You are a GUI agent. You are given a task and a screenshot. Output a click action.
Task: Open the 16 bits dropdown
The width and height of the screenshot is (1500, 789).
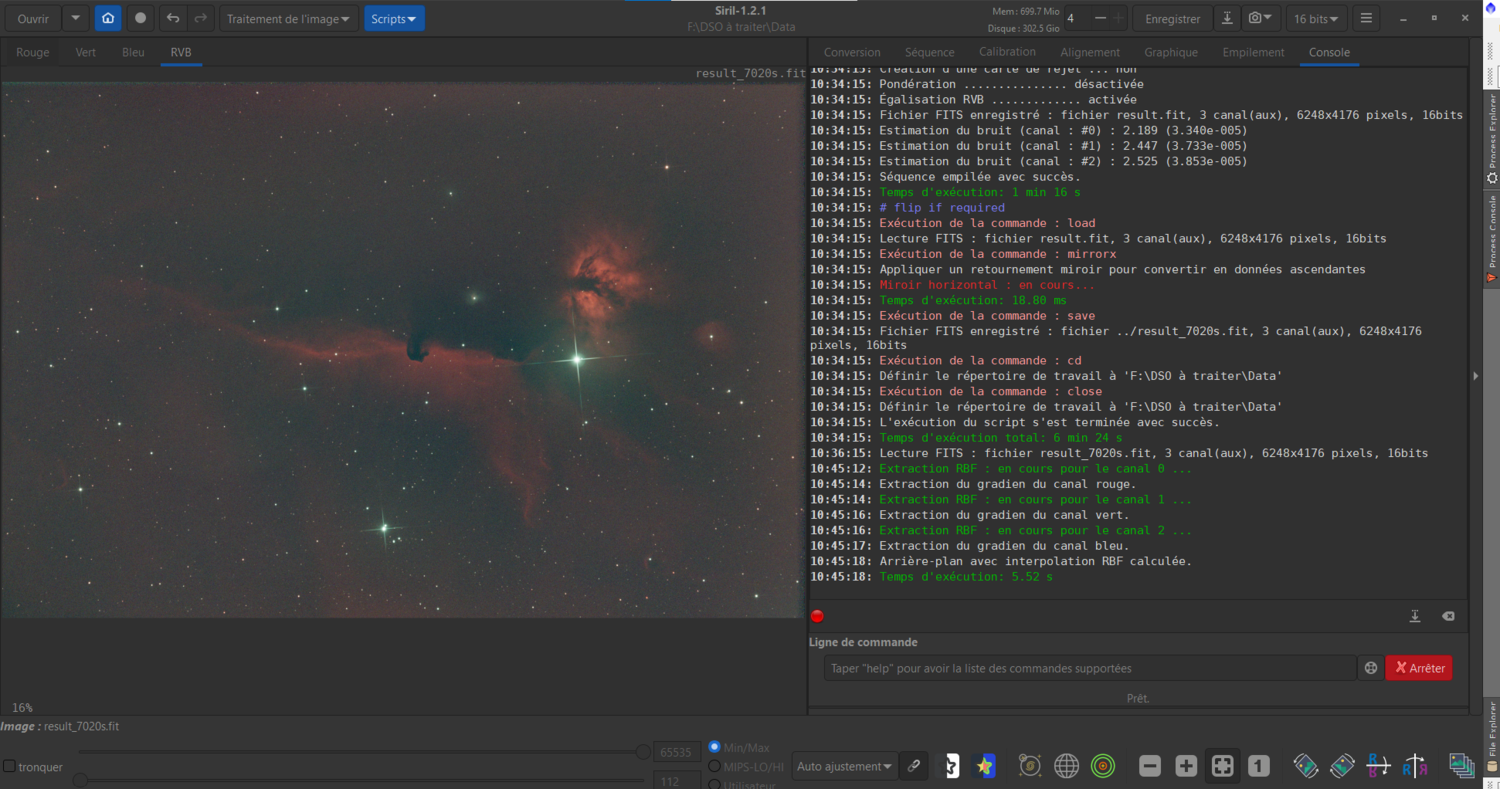1316,18
